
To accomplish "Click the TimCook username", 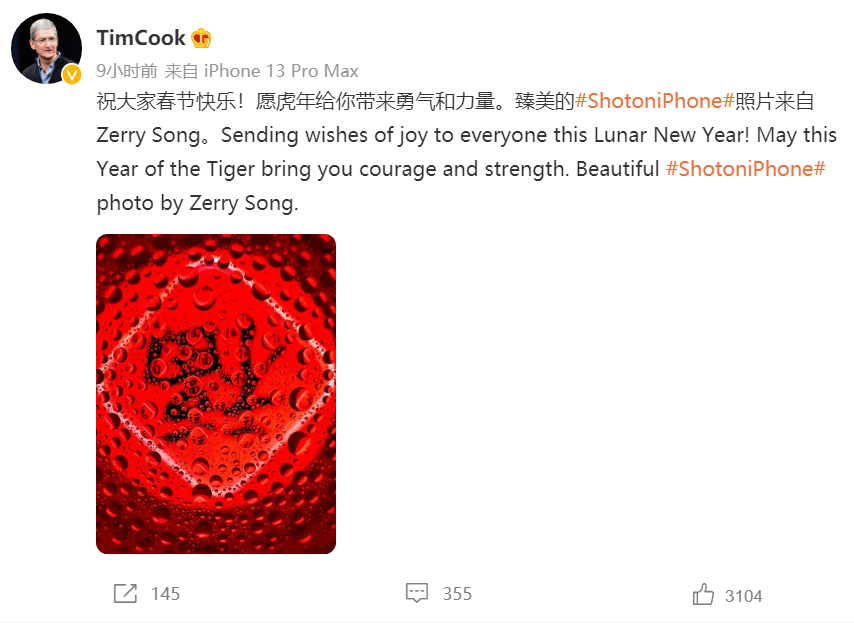I will click(141, 38).
